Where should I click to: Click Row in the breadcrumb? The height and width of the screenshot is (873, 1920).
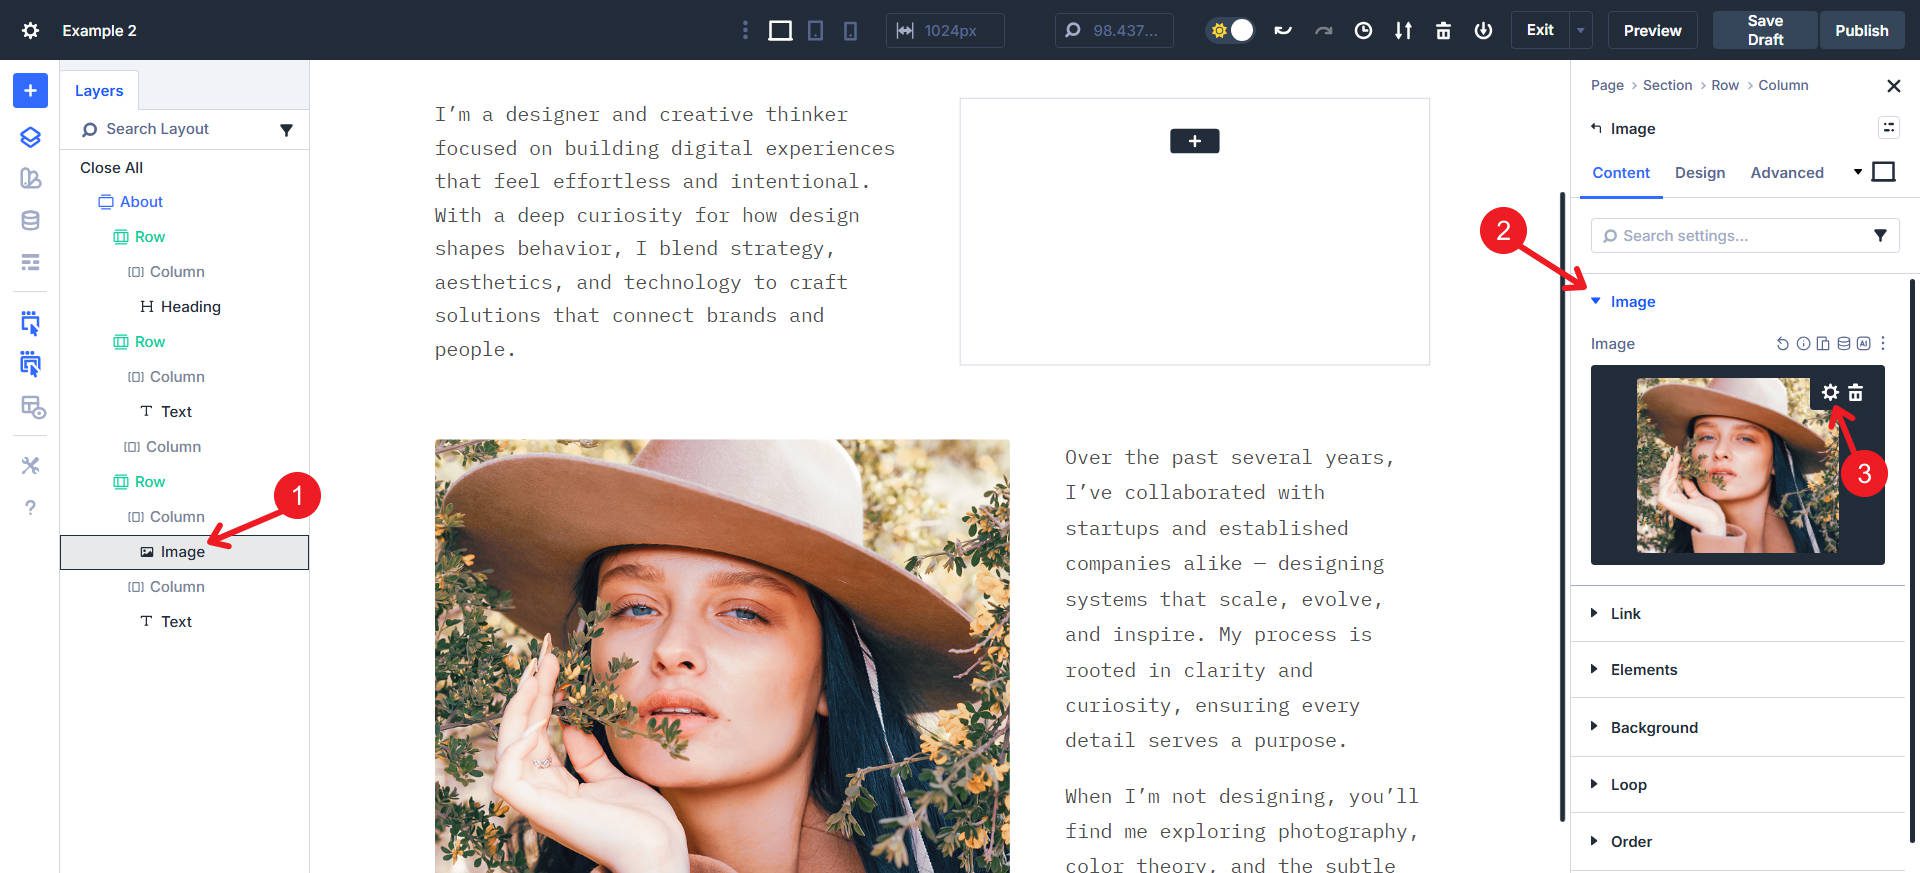(1725, 86)
